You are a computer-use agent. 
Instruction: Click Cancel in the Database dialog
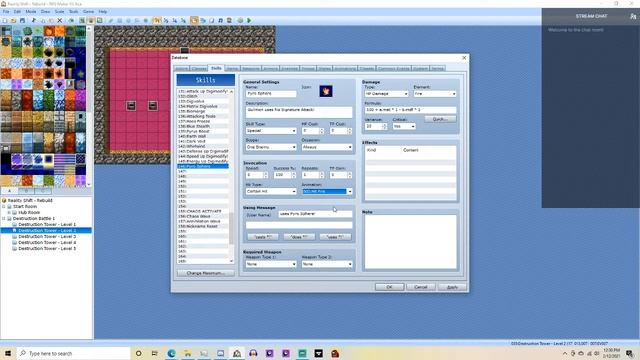tap(420, 287)
